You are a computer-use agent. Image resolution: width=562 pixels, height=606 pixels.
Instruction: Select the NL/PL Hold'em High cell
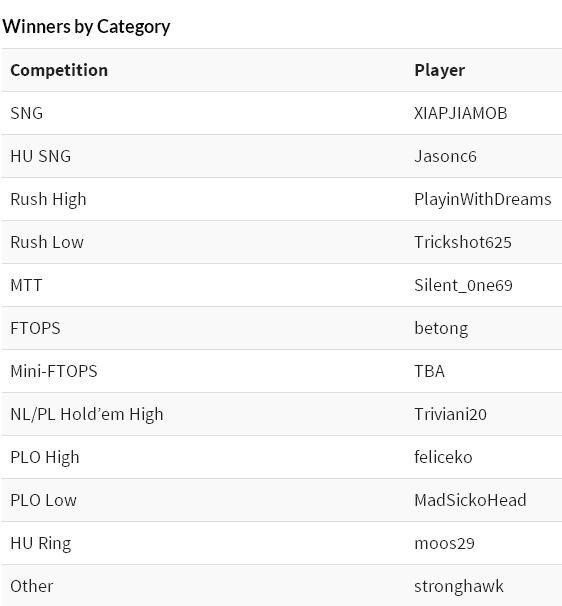tap(87, 415)
